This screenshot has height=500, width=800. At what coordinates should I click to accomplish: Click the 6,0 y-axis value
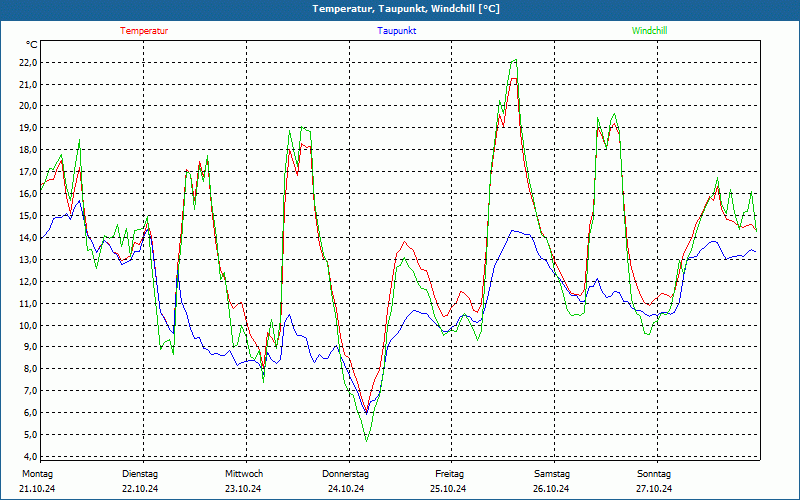(x=30, y=412)
